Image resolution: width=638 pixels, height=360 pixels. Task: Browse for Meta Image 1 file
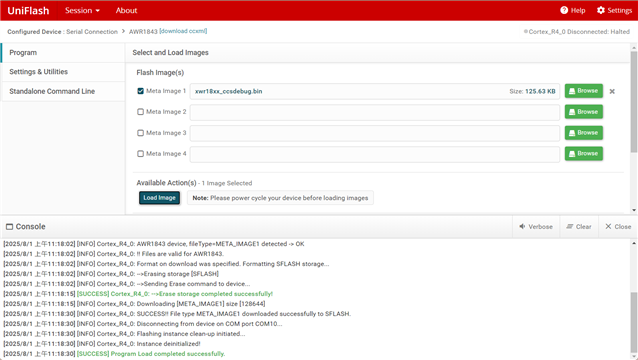point(583,91)
